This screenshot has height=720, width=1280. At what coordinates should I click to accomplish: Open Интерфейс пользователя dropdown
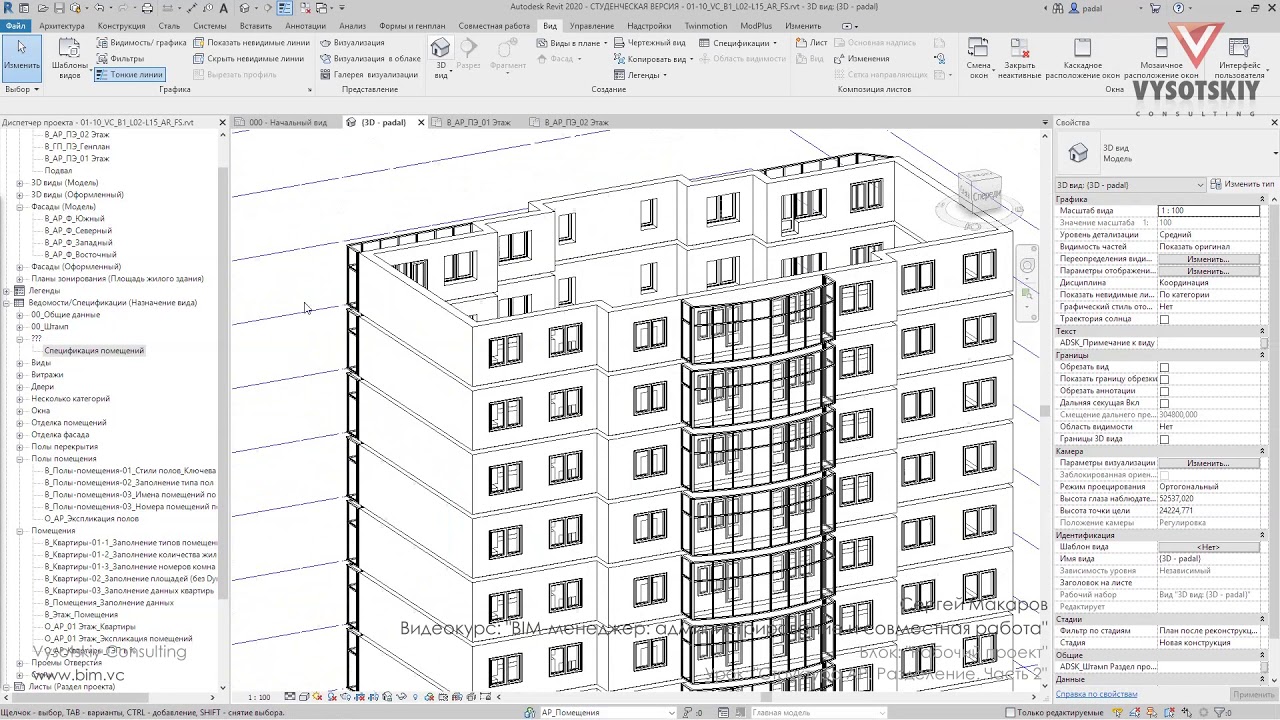tap(1240, 58)
